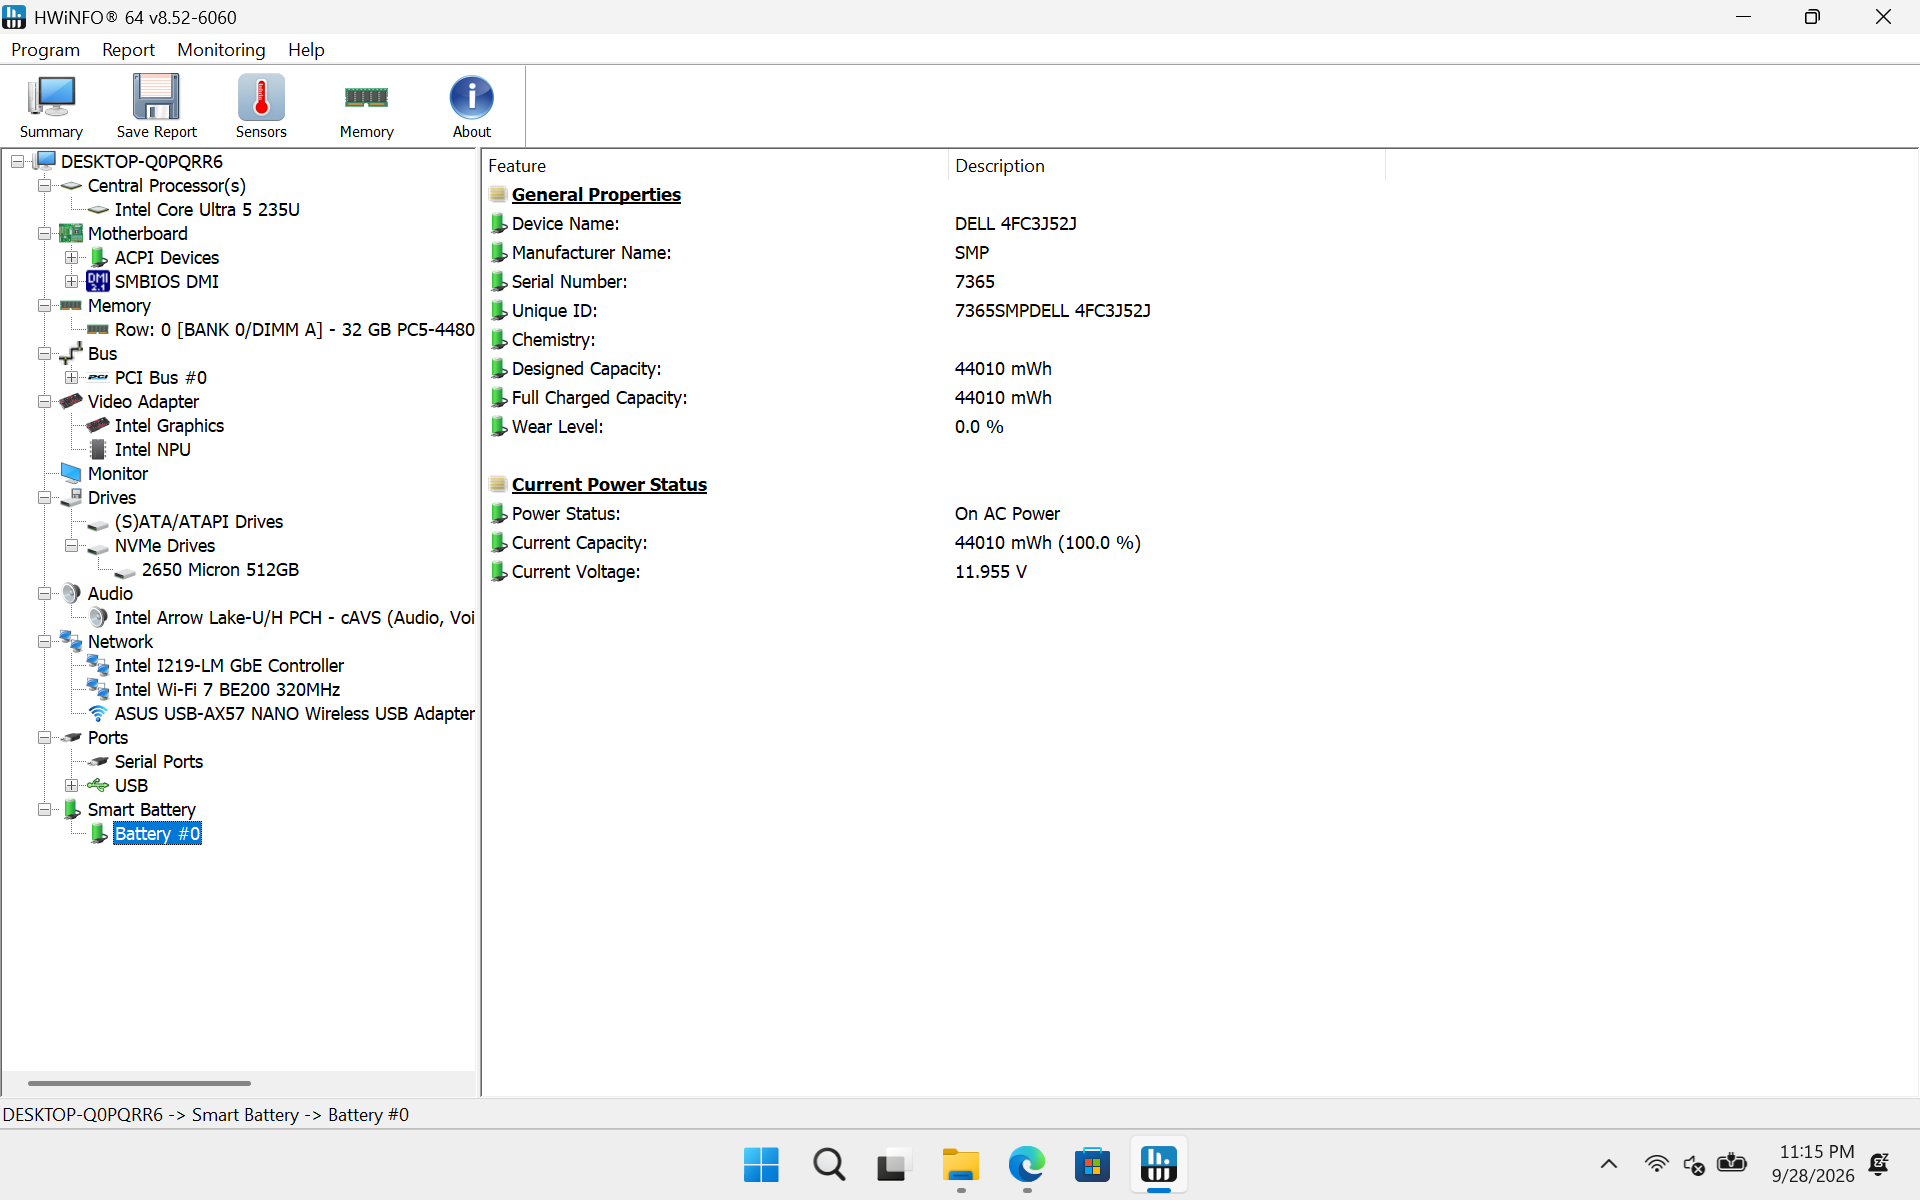Screen dimensions: 1920x1200
Task: Open Wi-Fi network quick settings
Action: click(x=1656, y=1164)
